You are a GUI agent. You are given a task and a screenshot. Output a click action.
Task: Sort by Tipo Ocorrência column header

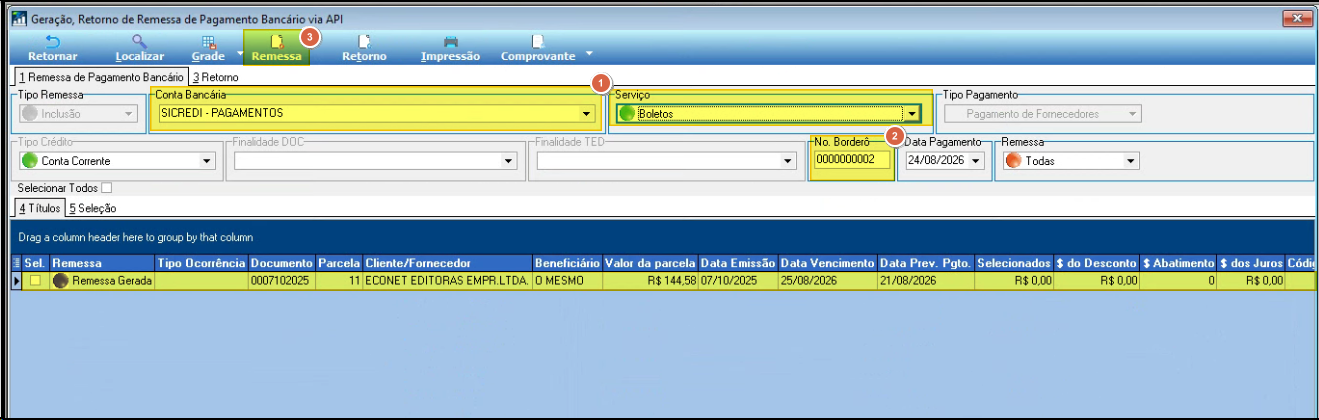[x=202, y=262]
